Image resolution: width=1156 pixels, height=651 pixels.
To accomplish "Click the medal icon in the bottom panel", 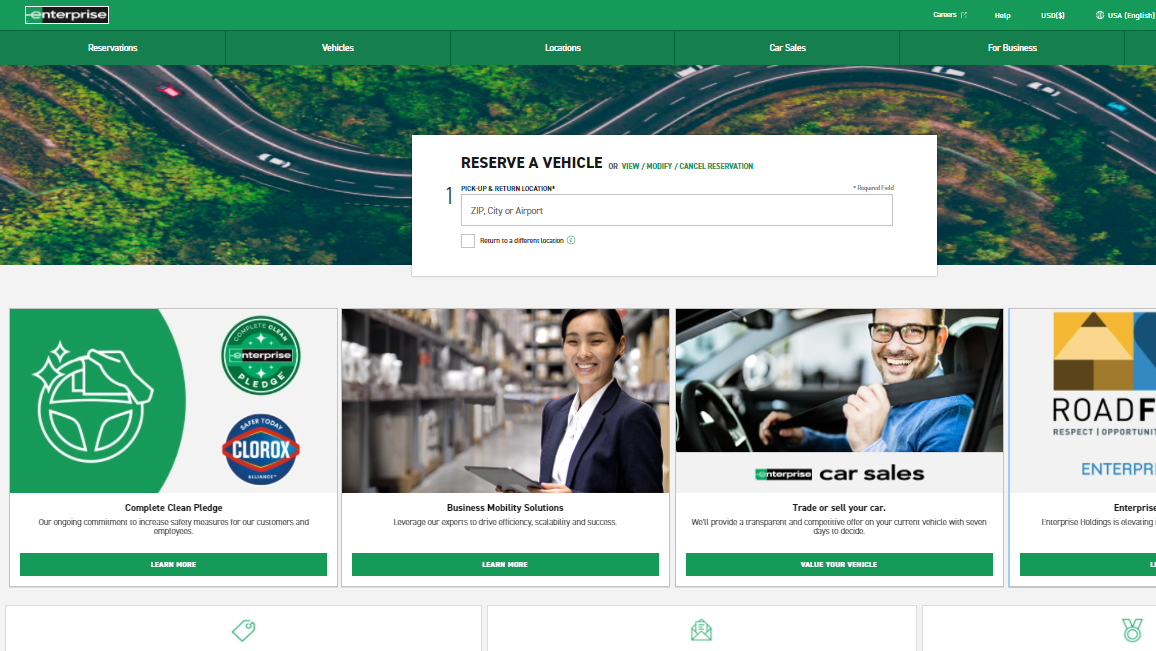I will click(x=1132, y=630).
